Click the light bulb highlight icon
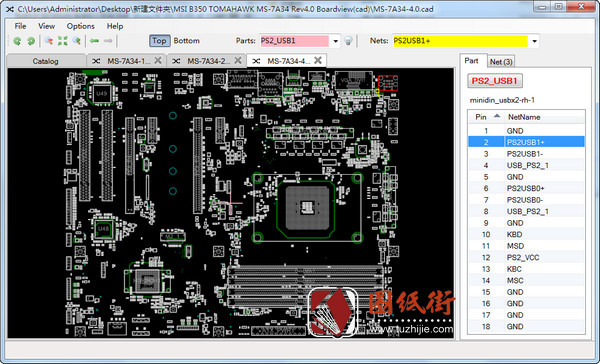600x364 pixels. [x=348, y=41]
